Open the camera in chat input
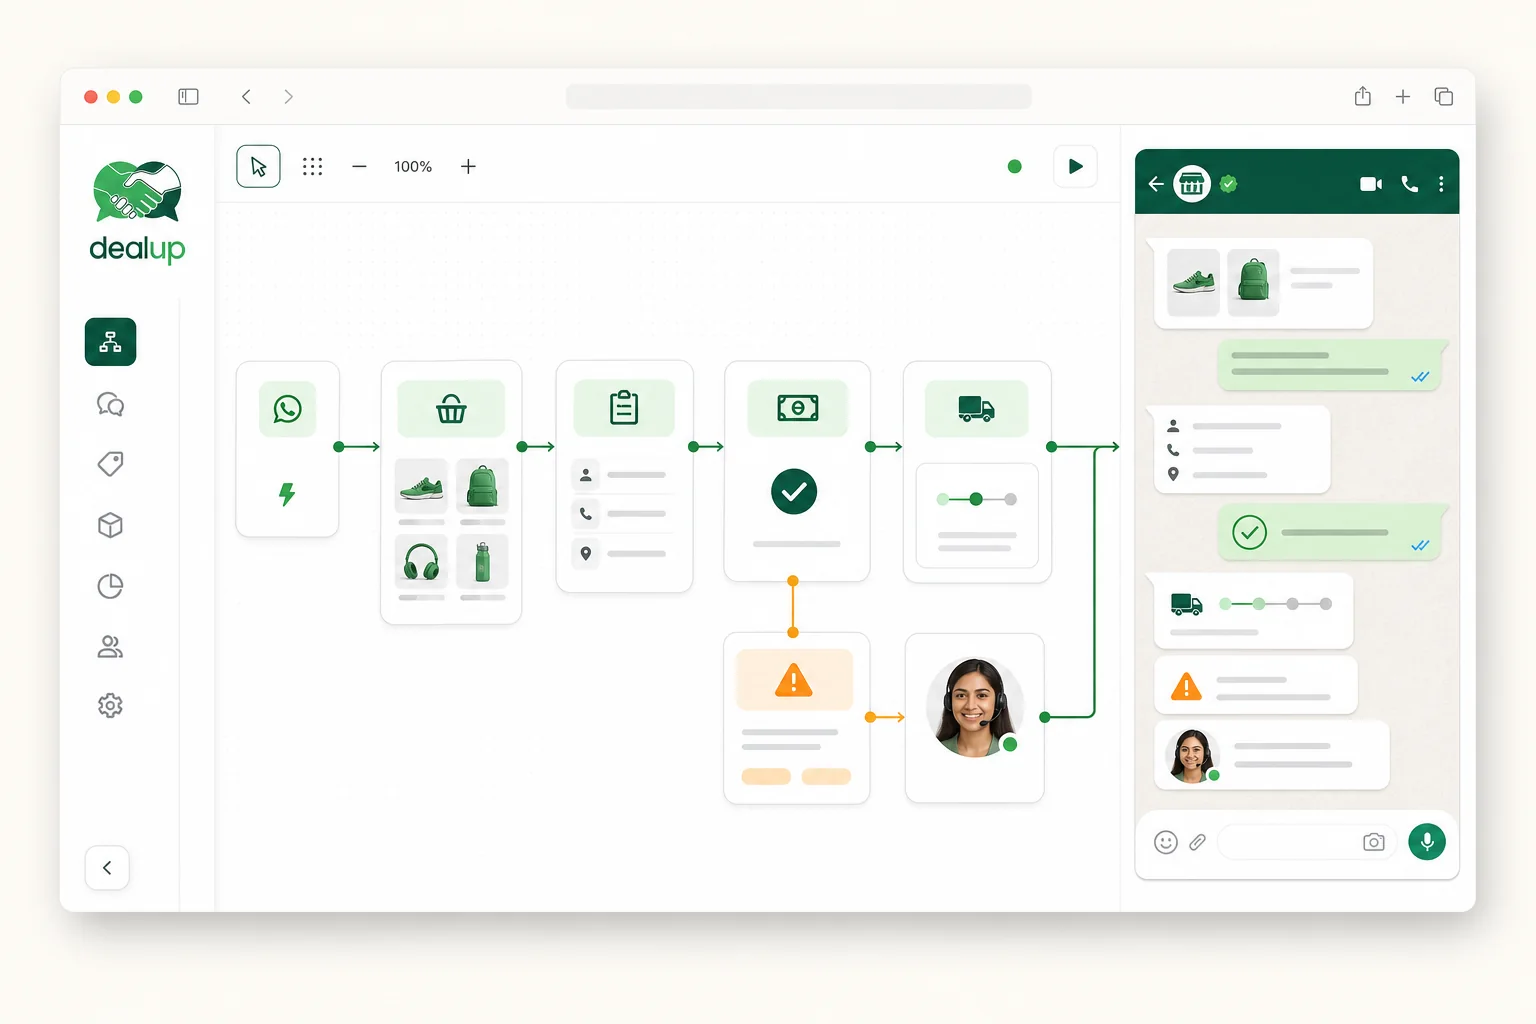The height and width of the screenshot is (1024, 1536). 1374,842
